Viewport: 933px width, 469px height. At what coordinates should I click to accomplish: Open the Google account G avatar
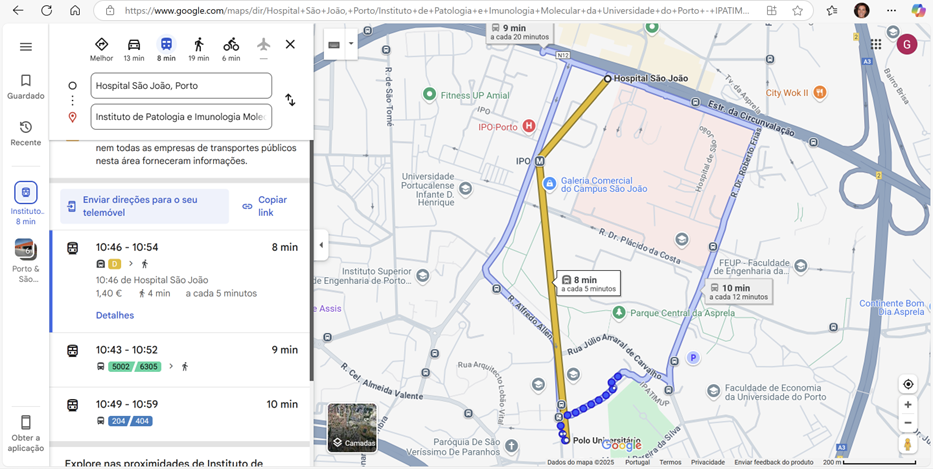[907, 44]
